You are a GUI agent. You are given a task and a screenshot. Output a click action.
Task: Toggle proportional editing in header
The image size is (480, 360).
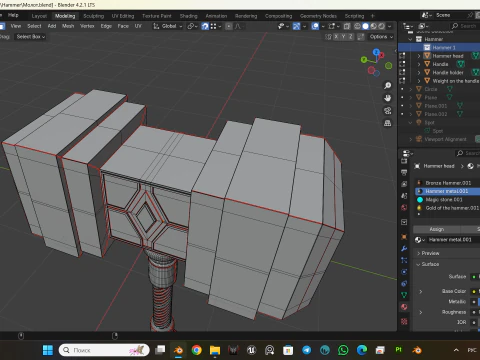pos(229,26)
